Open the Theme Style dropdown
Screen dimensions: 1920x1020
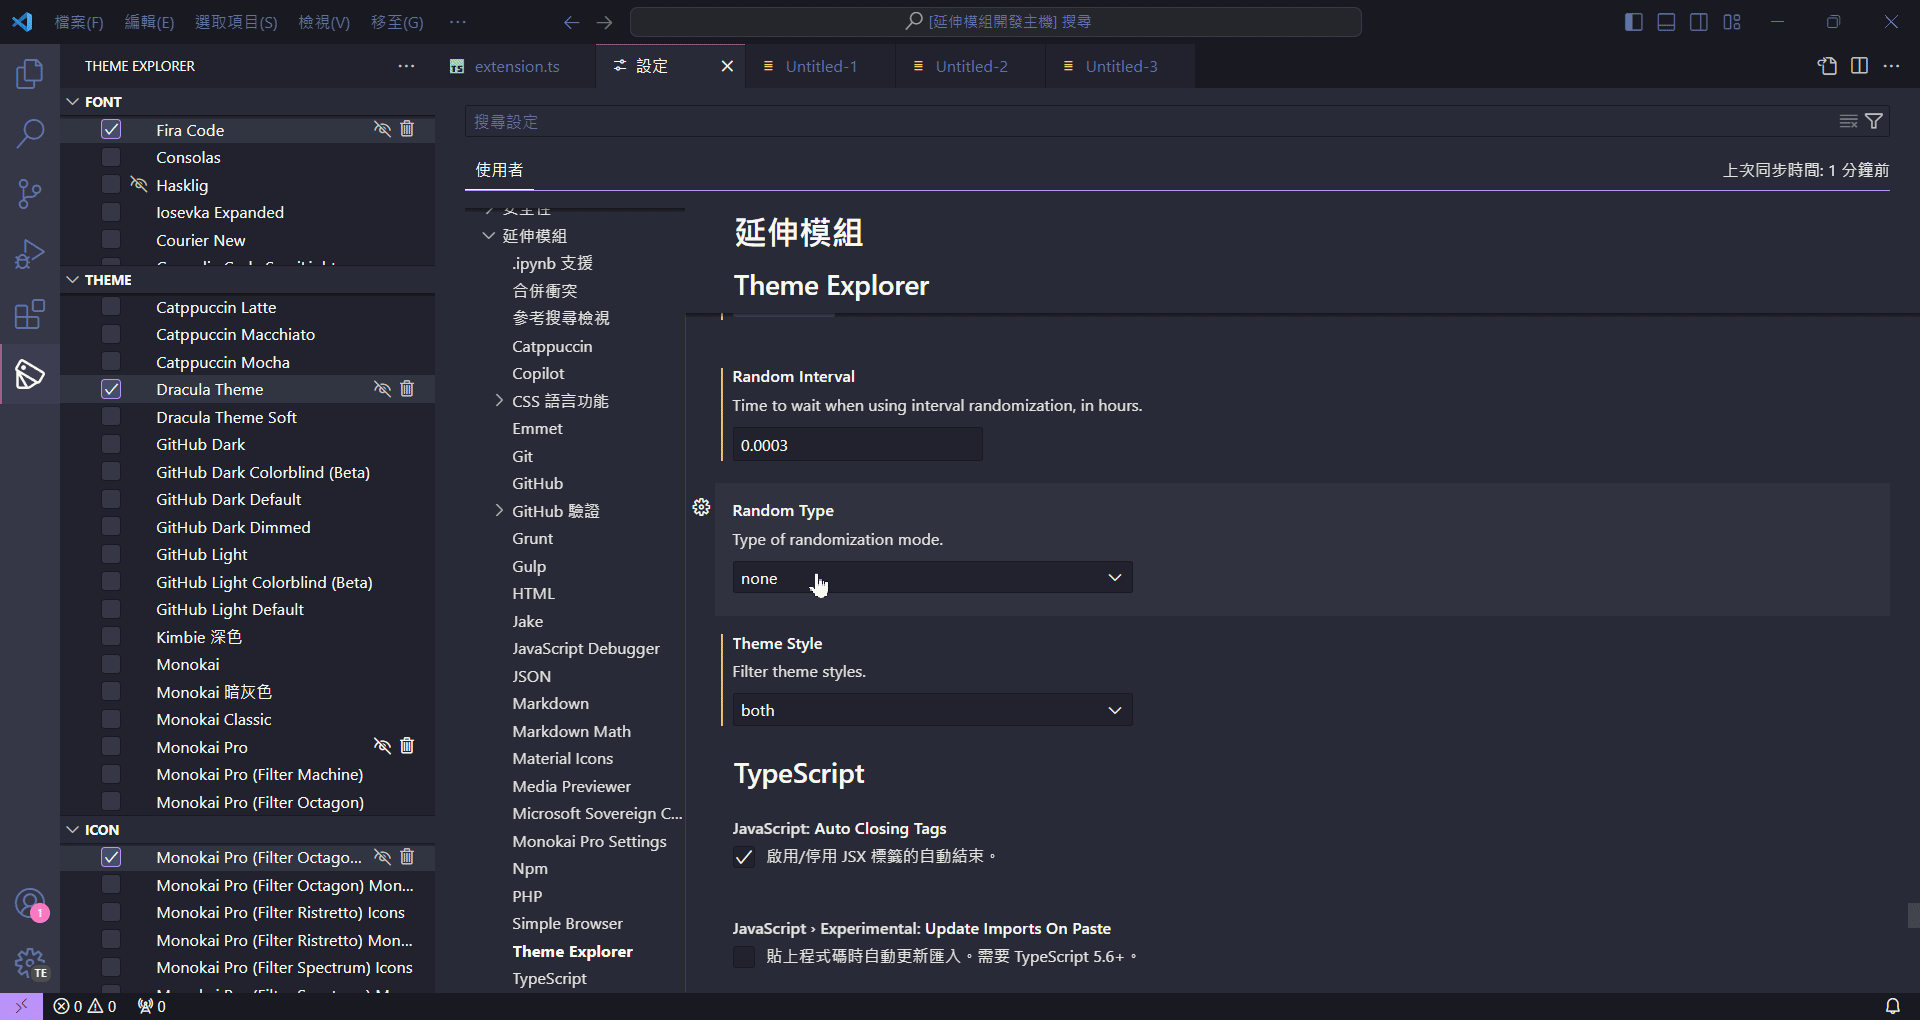click(x=932, y=710)
